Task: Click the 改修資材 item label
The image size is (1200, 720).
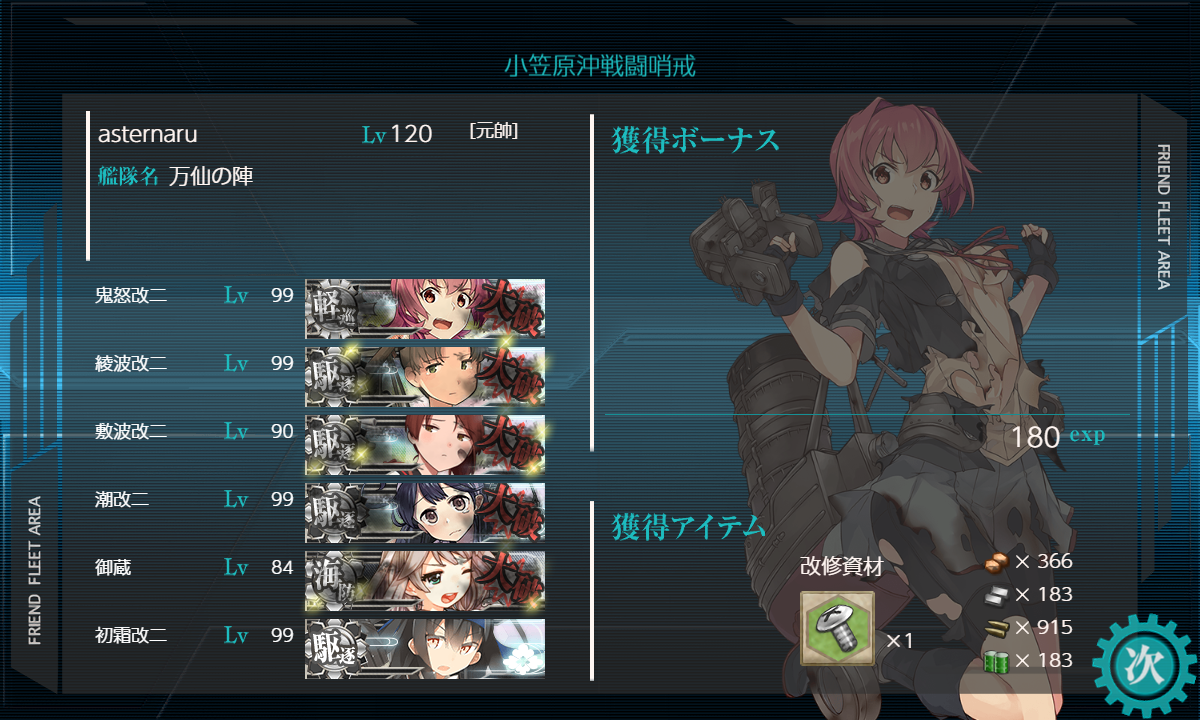Action: click(841, 567)
